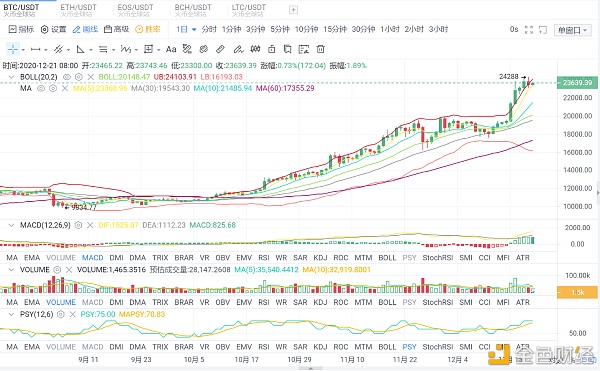Click the trash can delete drawings icon
Viewport: 600px width, 371px height.
click(321, 49)
